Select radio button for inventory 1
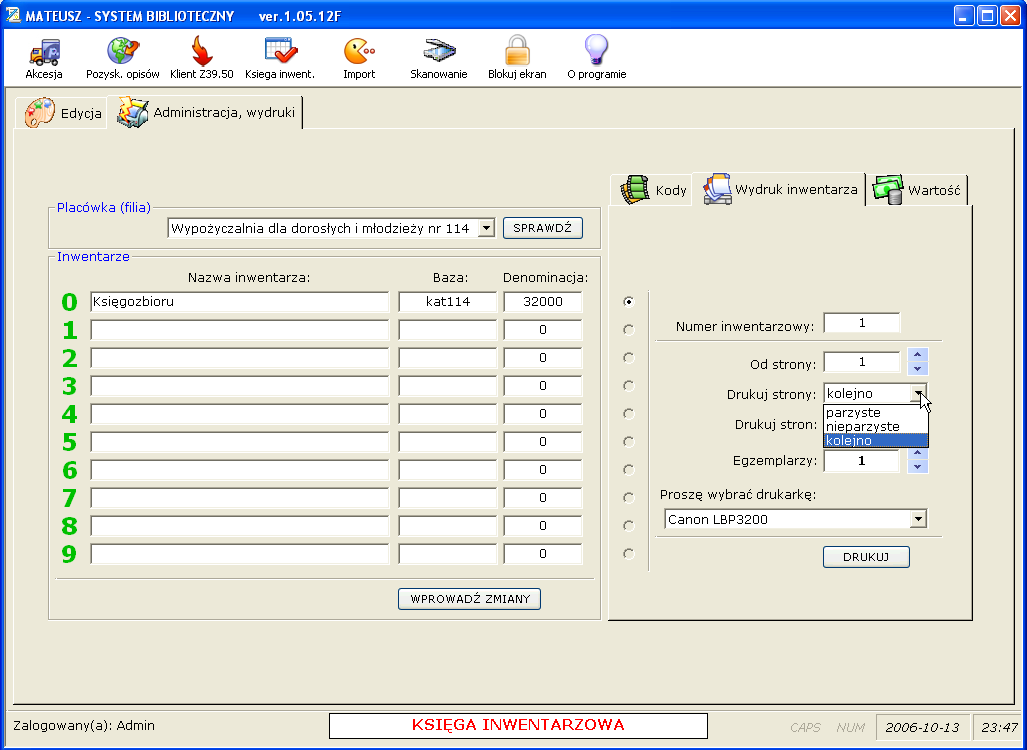1027x750 pixels. point(629,330)
